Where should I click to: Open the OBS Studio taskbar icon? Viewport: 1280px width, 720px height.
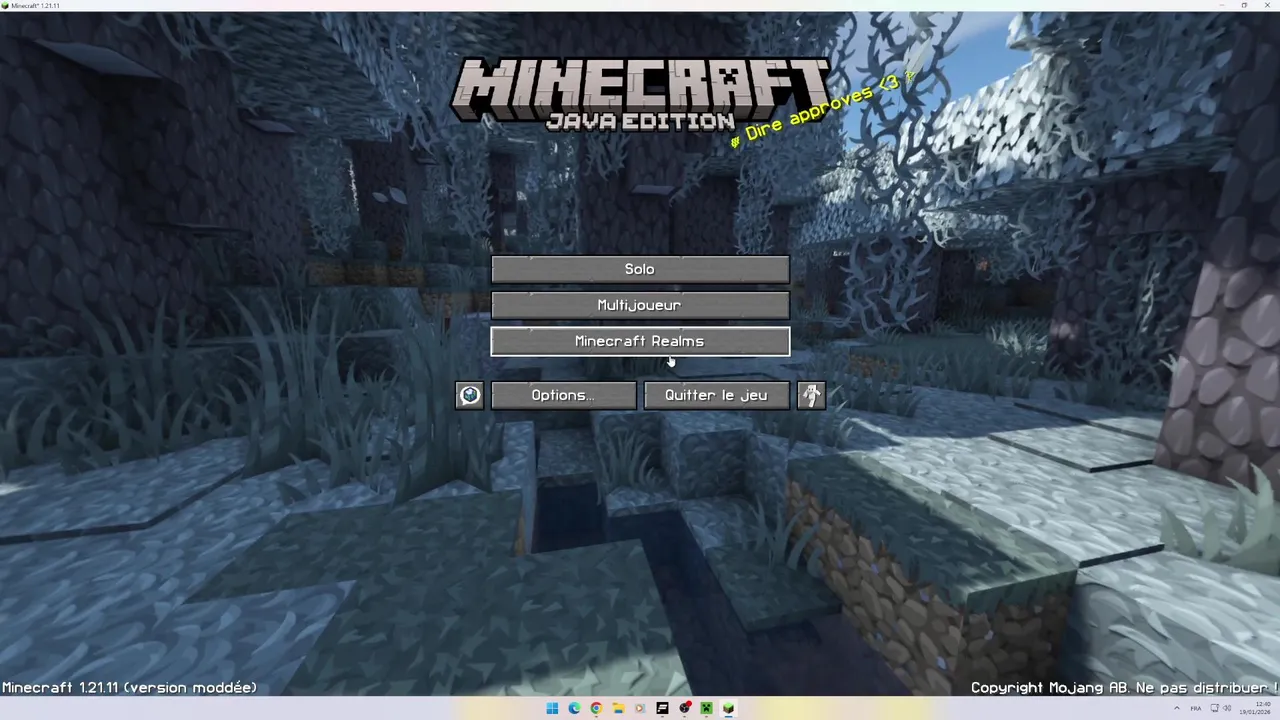[x=684, y=708]
